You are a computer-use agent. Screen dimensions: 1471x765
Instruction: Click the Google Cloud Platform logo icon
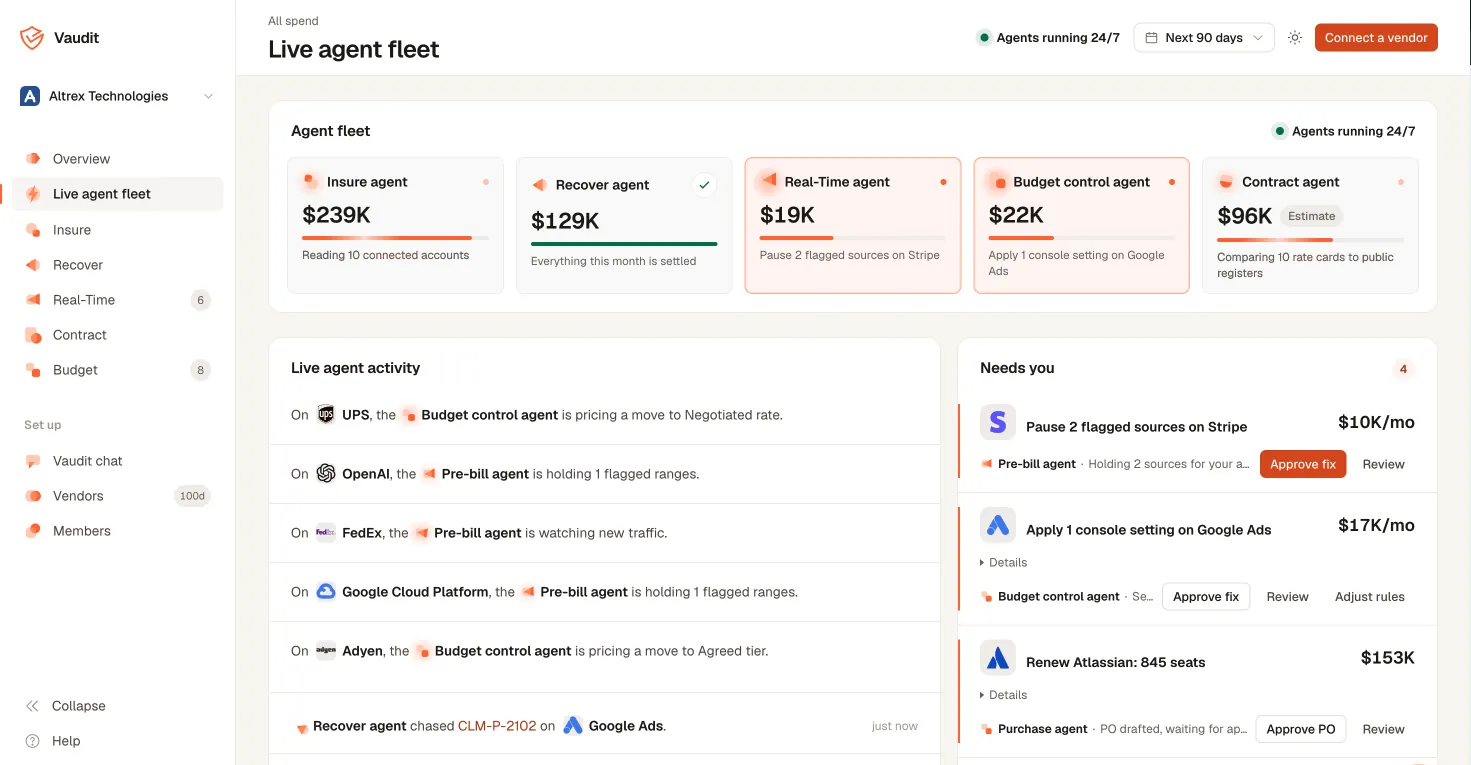[x=325, y=592]
